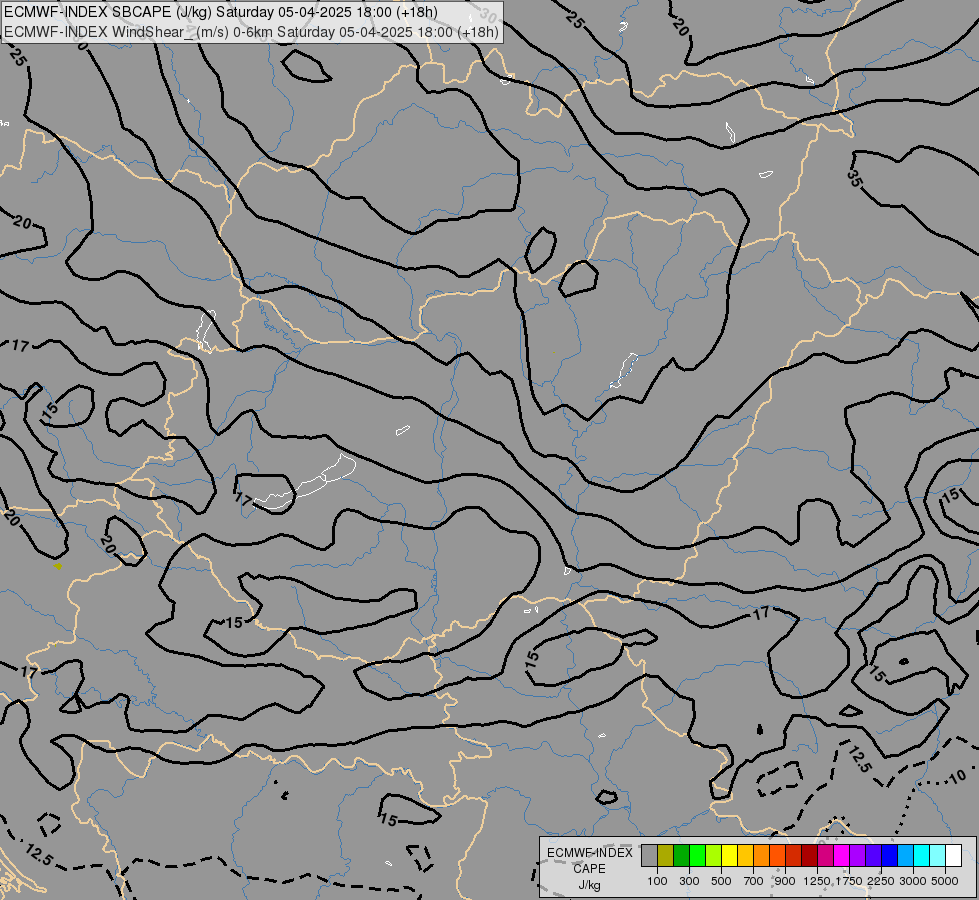
Task: Click the 500 legend tick label
Action: [721, 881]
